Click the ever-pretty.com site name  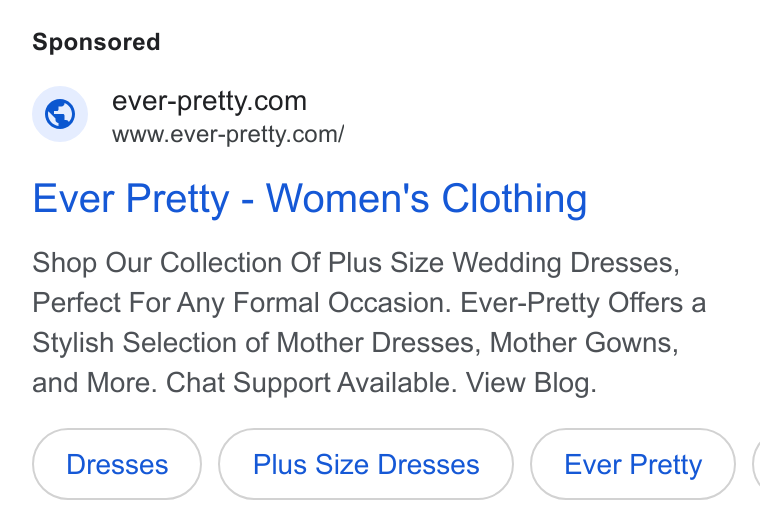point(209,101)
